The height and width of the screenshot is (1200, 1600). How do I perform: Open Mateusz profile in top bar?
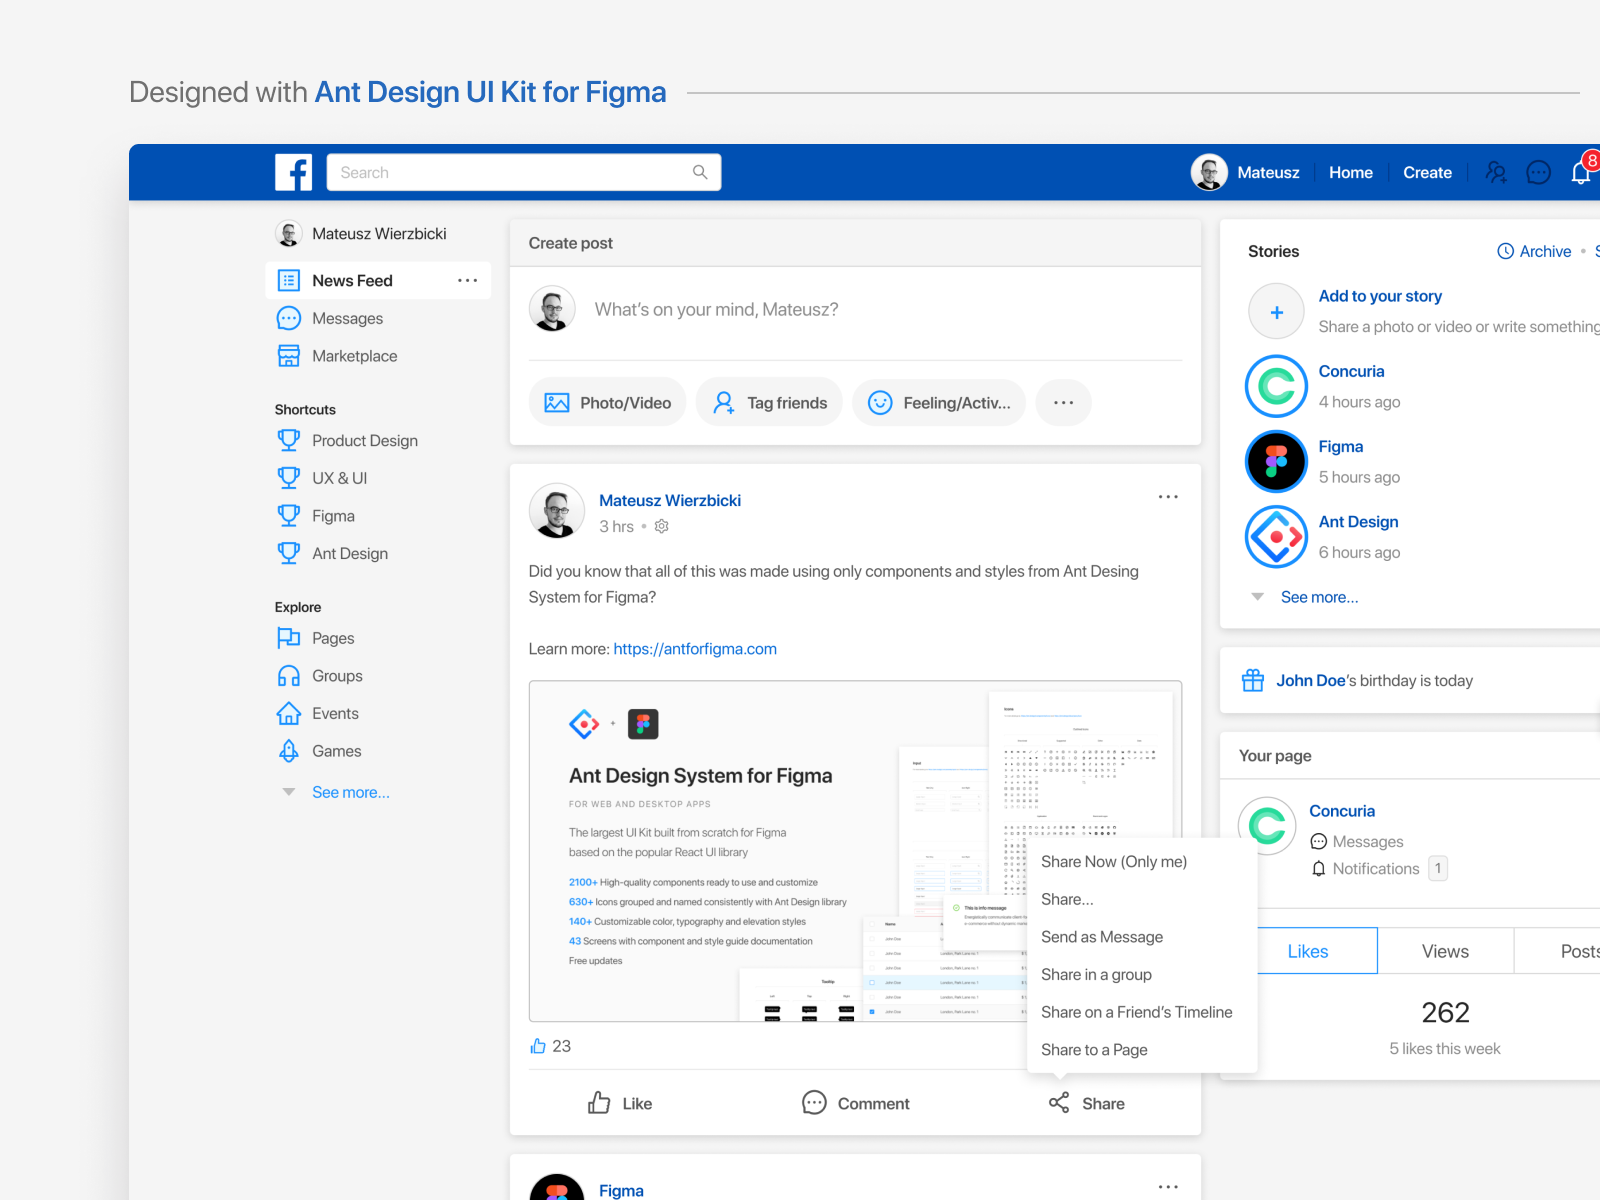pos(1245,172)
